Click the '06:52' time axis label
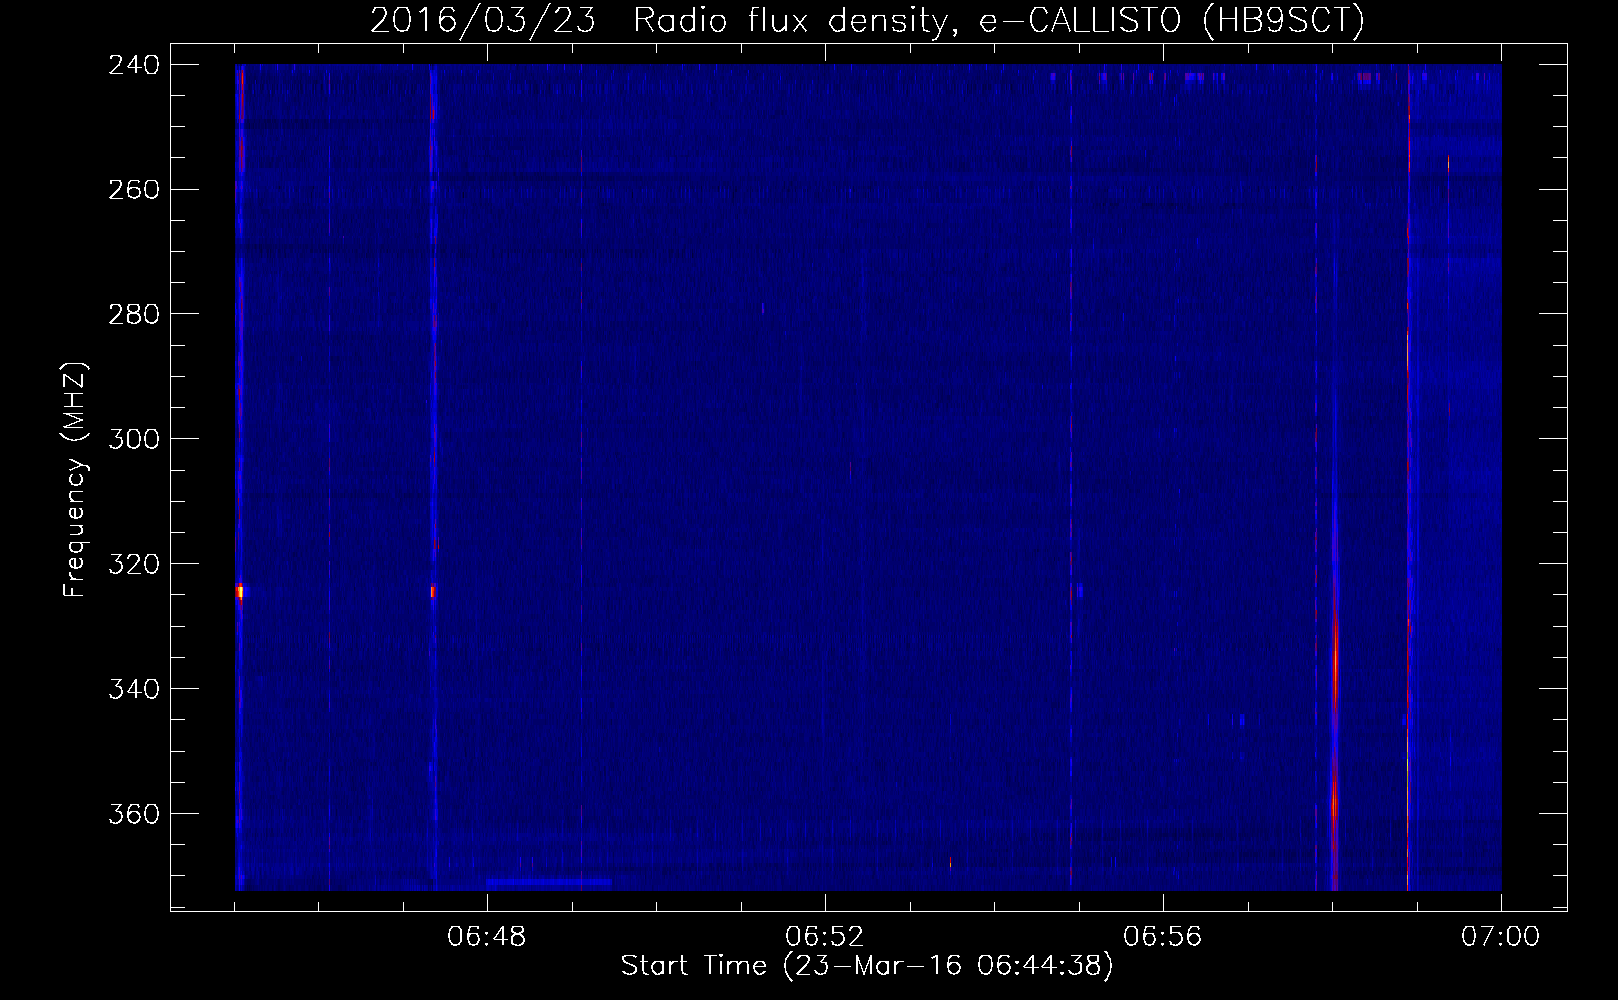 pyautogui.click(x=825, y=938)
